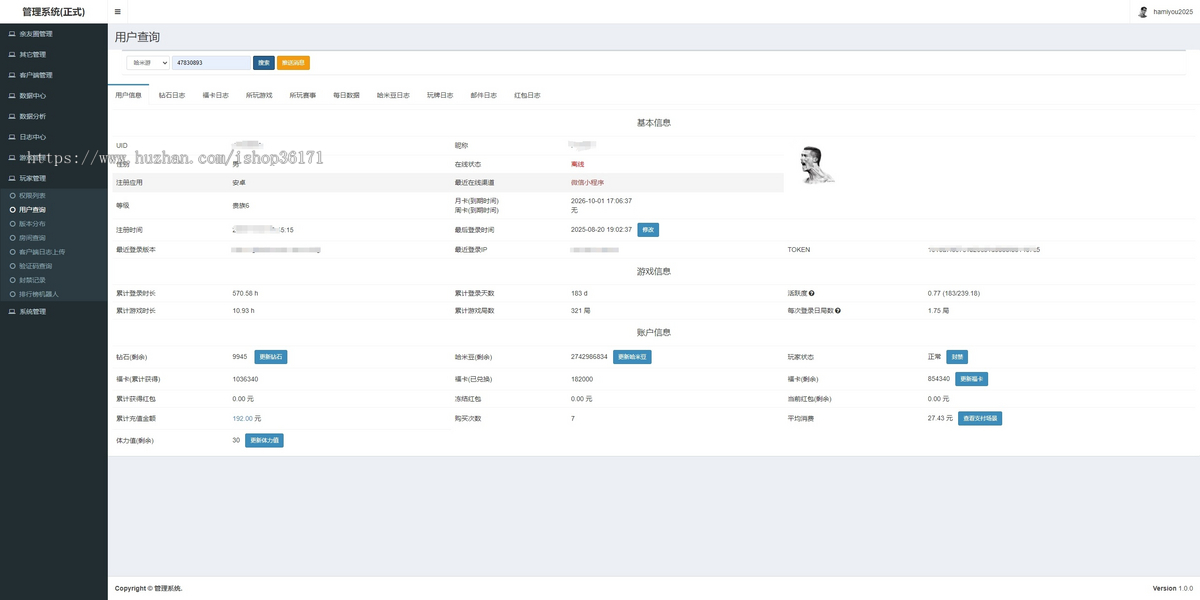Toggle the sidebar hamburger menu icon

point(118,12)
